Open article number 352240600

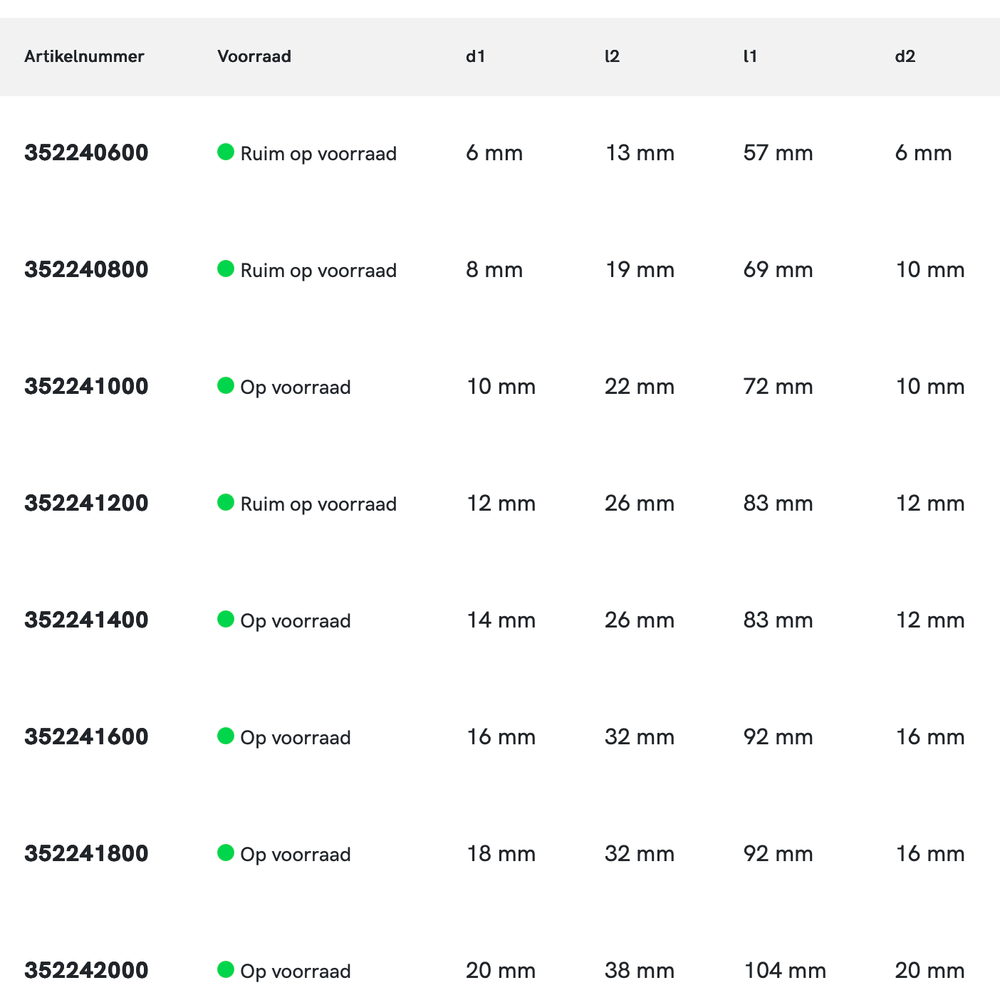click(x=86, y=153)
